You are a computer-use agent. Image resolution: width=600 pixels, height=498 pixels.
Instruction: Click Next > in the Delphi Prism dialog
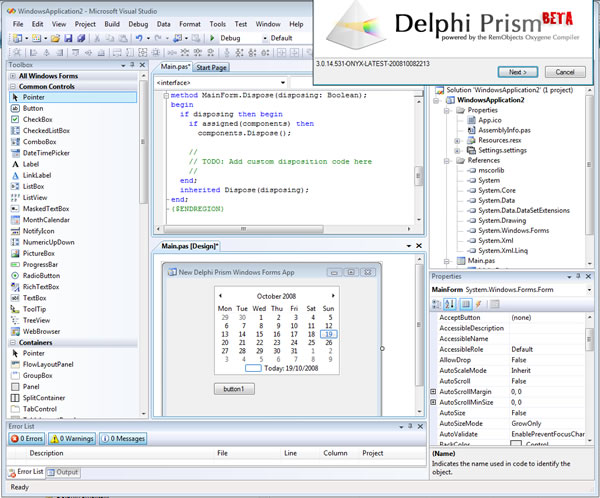[518, 72]
